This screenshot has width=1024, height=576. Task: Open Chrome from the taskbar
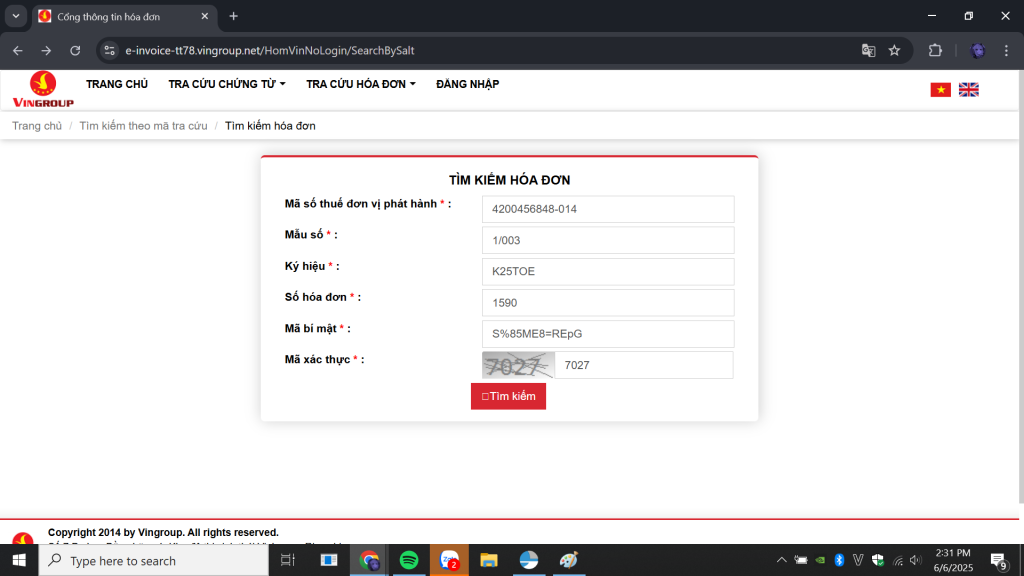[x=369, y=560]
